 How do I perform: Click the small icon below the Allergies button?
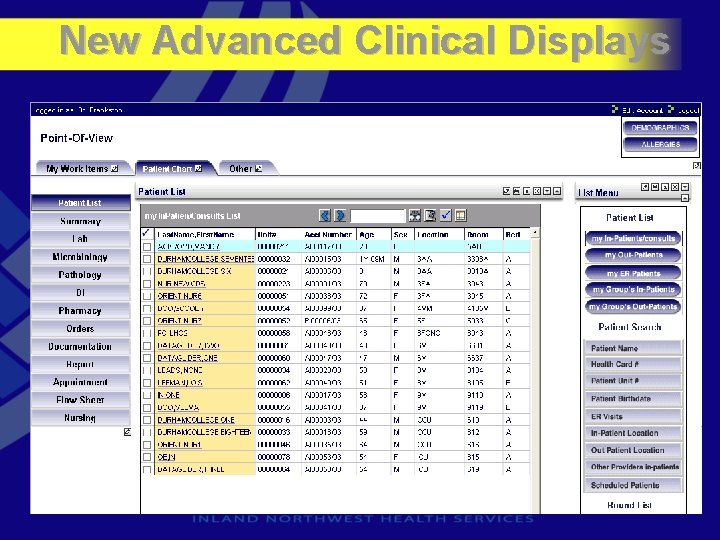(x=697, y=166)
